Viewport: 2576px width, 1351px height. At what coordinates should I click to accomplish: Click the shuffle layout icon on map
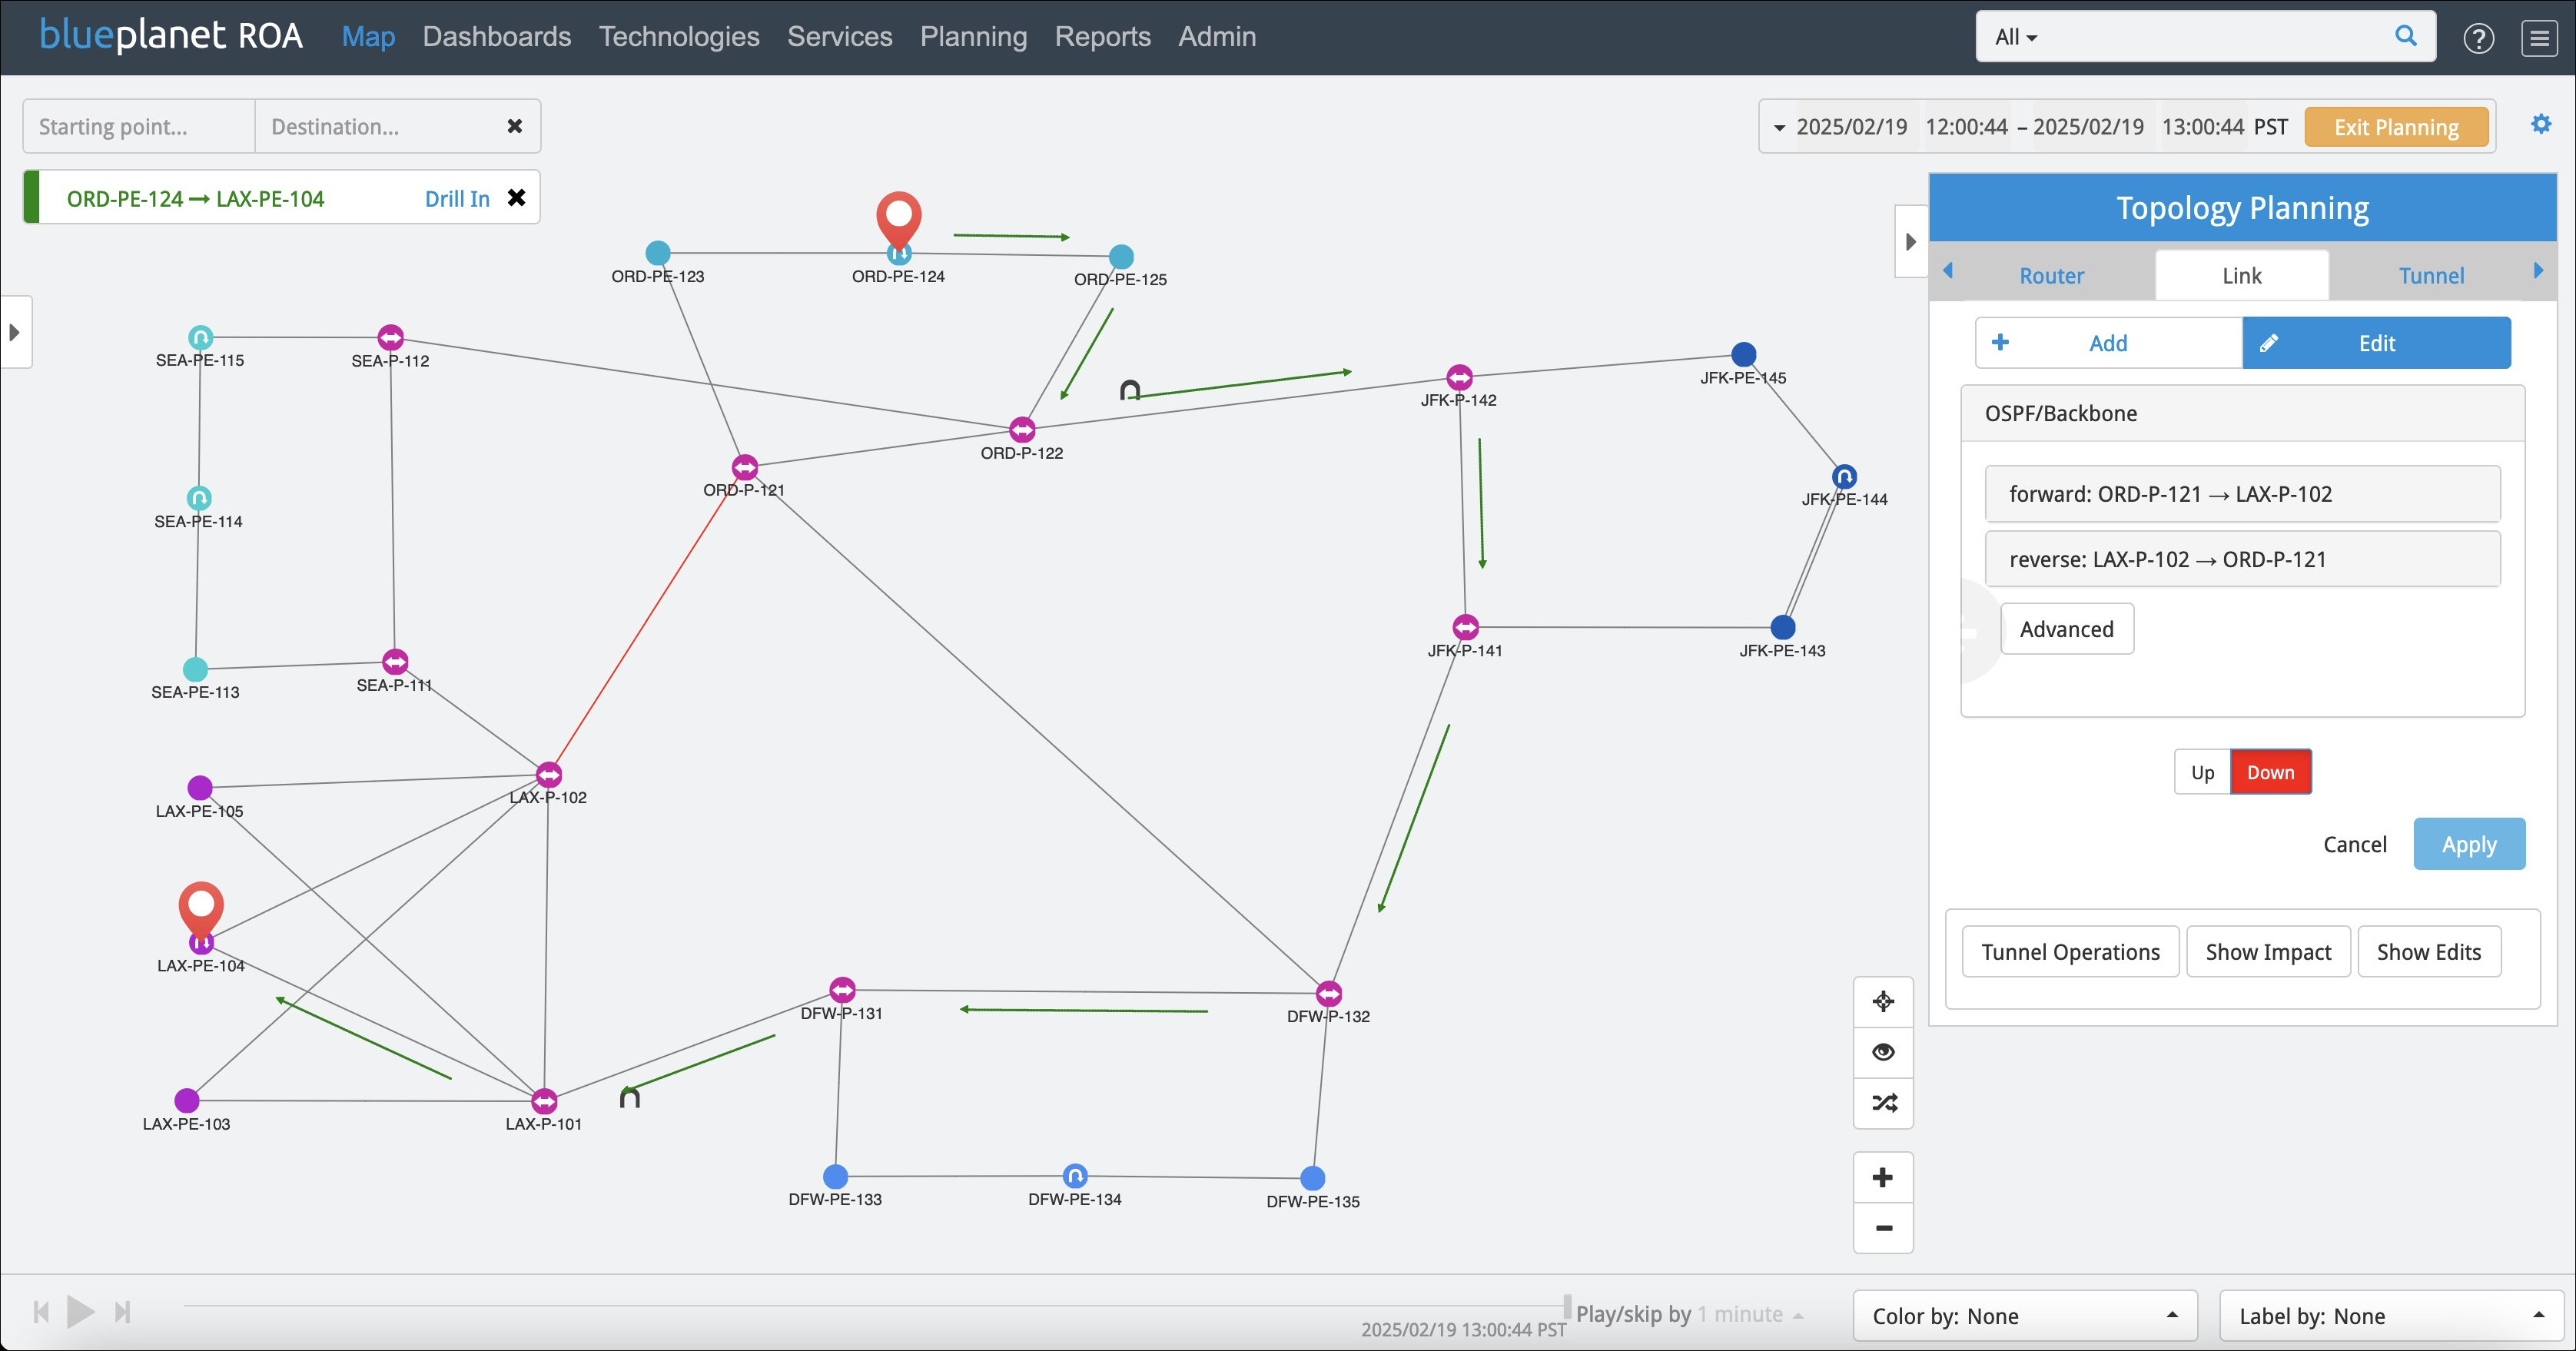tap(1882, 1103)
